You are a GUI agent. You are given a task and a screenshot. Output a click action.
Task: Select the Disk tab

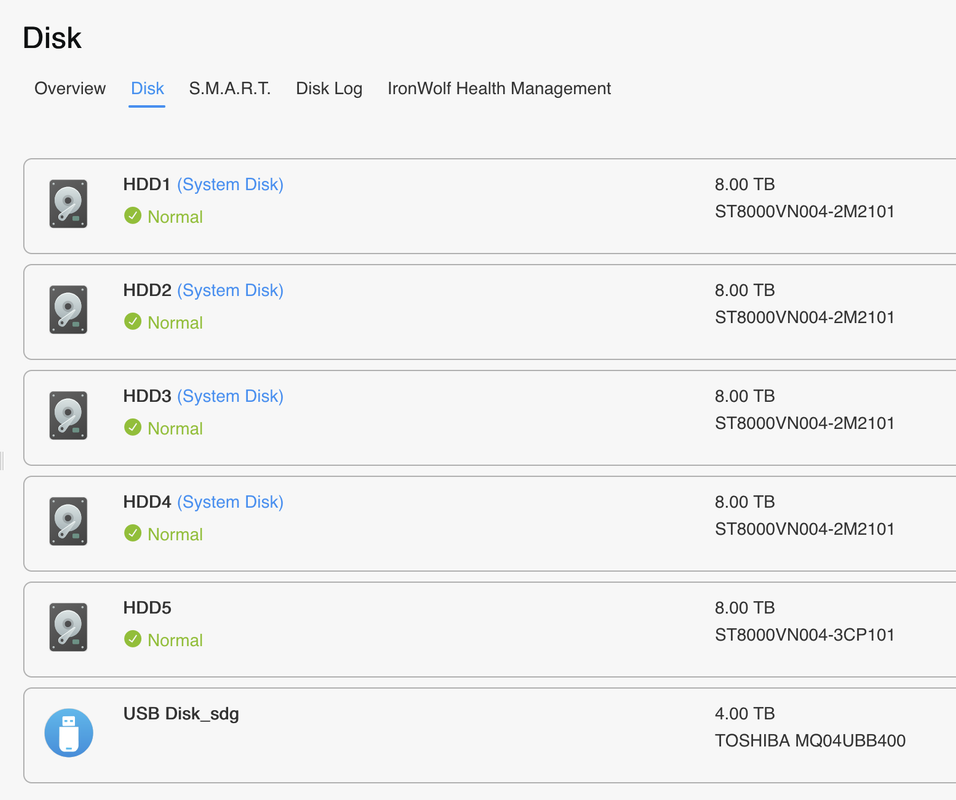point(148,88)
